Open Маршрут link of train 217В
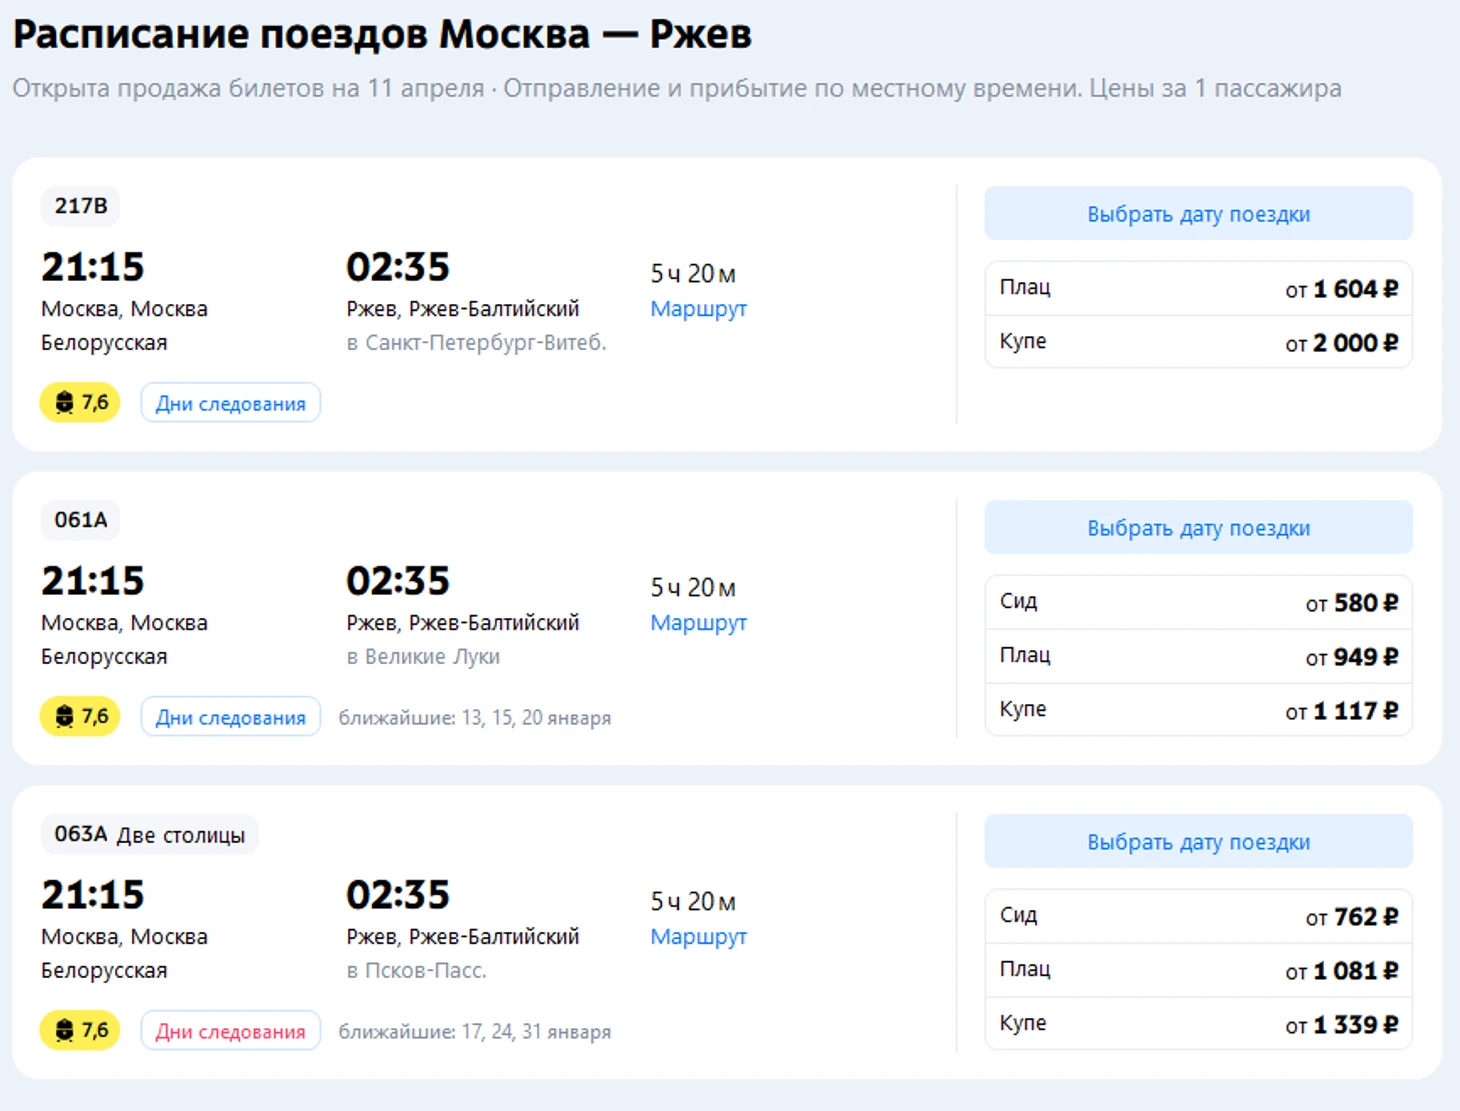 click(698, 309)
